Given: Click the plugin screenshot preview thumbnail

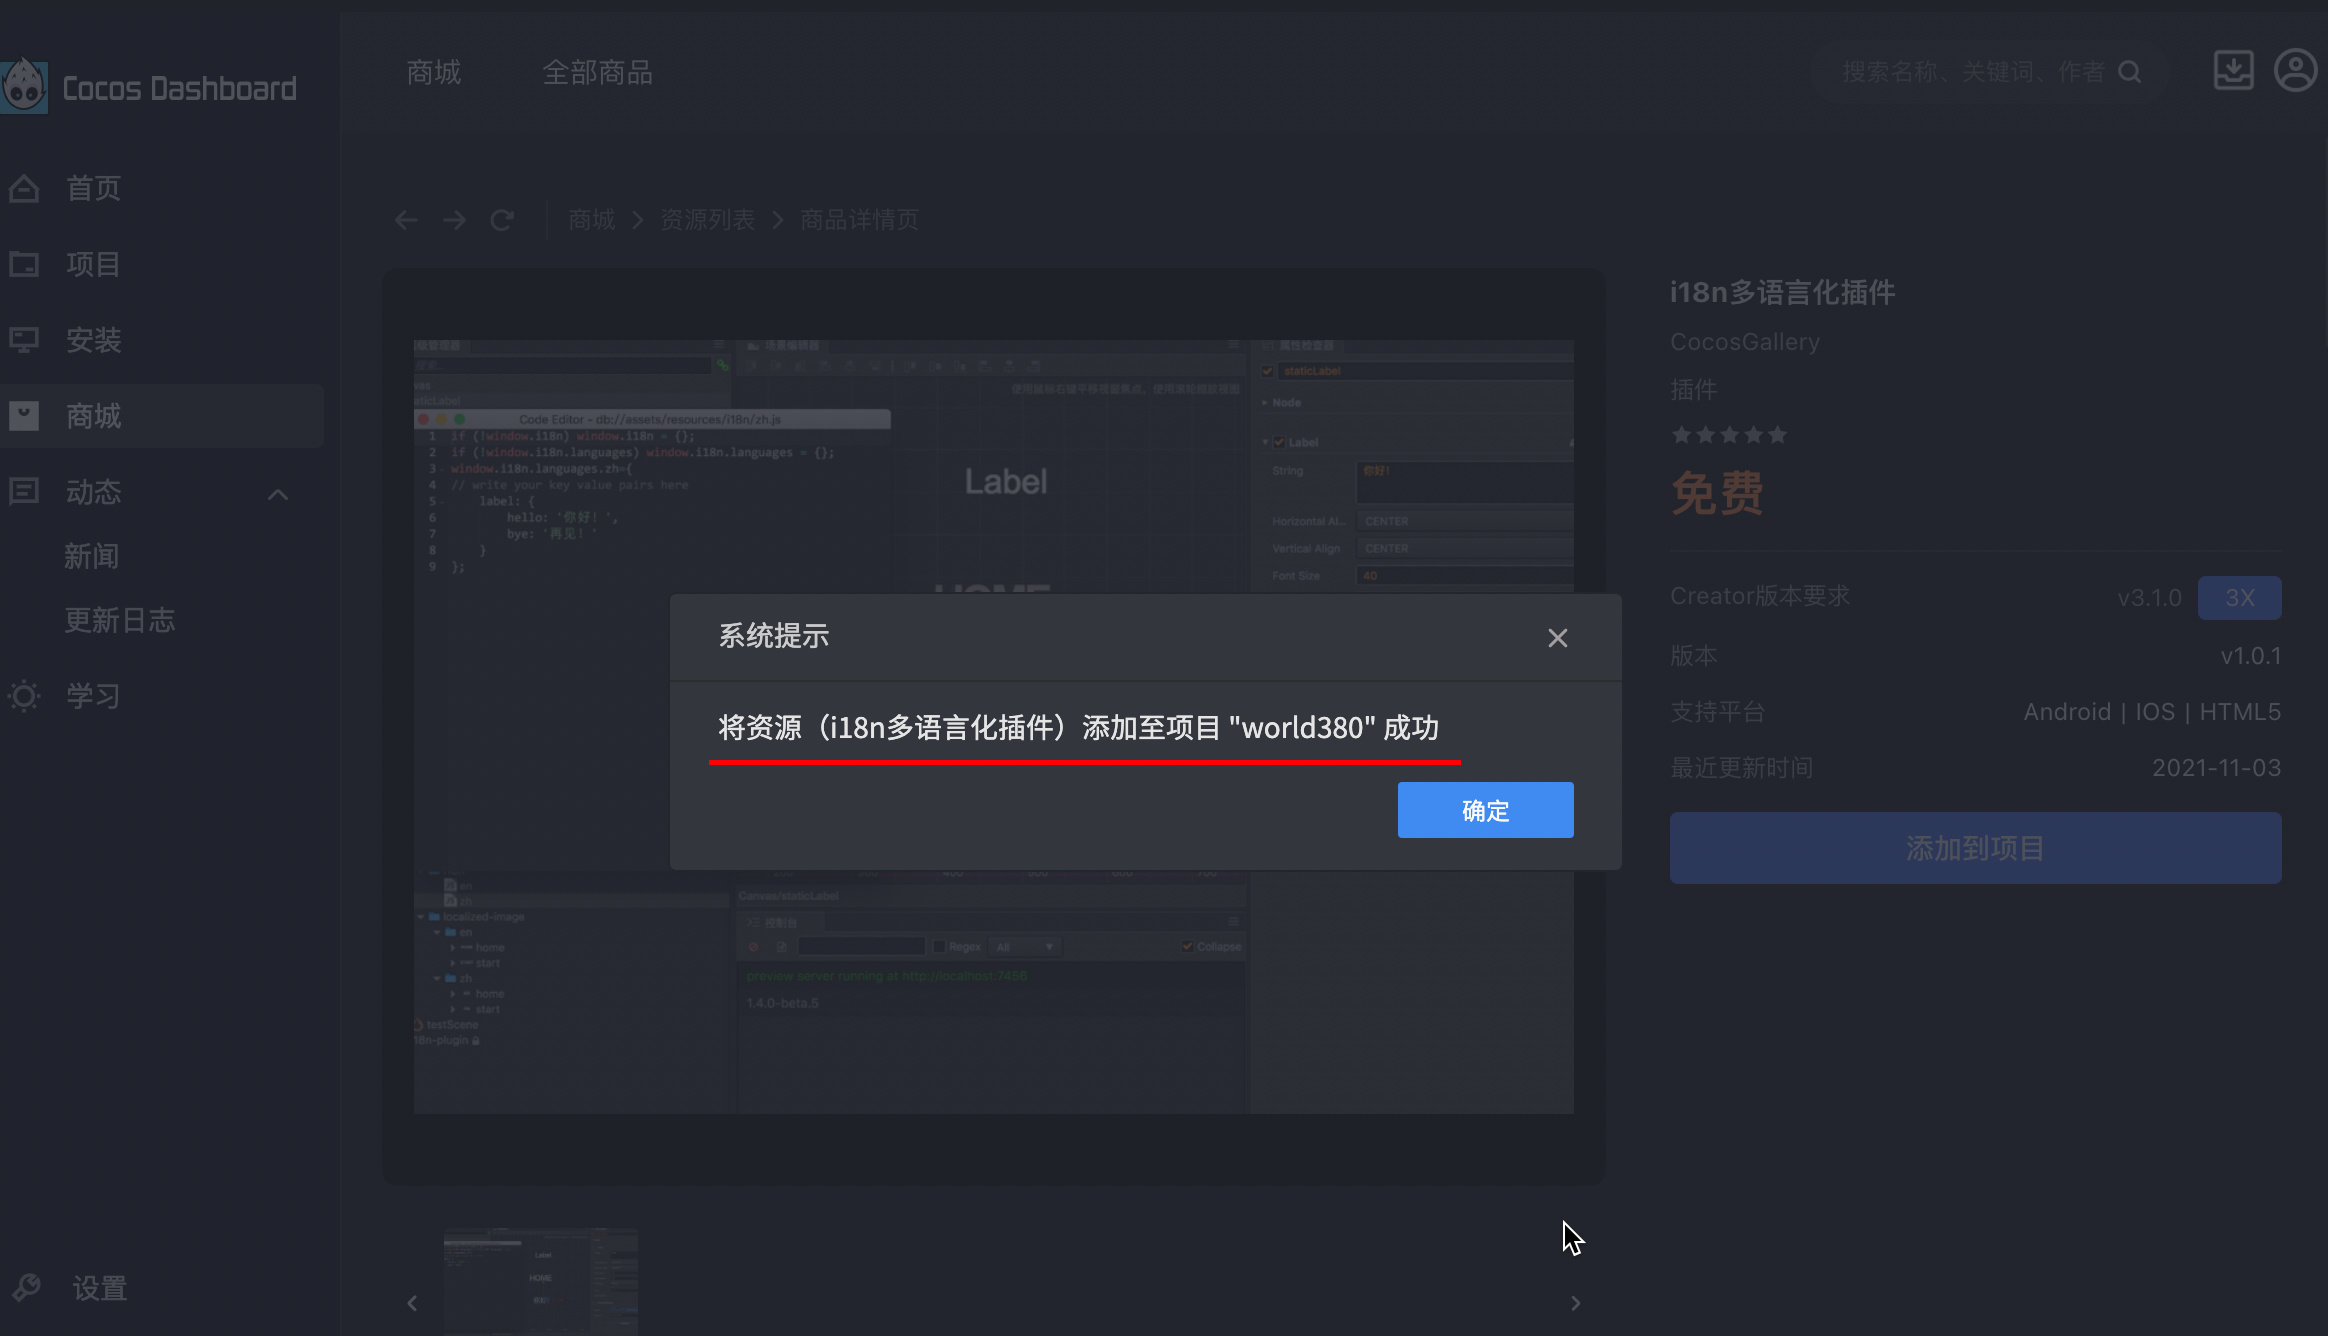Looking at the screenshot, I should (541, 1280).
